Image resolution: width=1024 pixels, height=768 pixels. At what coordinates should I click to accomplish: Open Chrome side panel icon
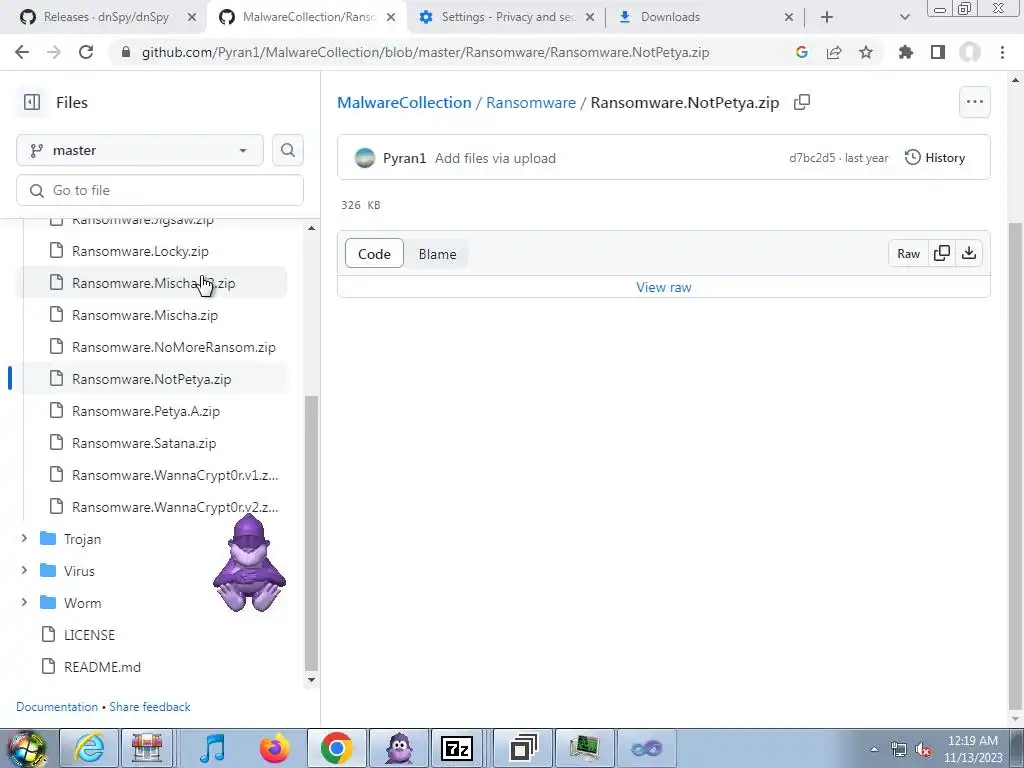click(x=937, y=52)
